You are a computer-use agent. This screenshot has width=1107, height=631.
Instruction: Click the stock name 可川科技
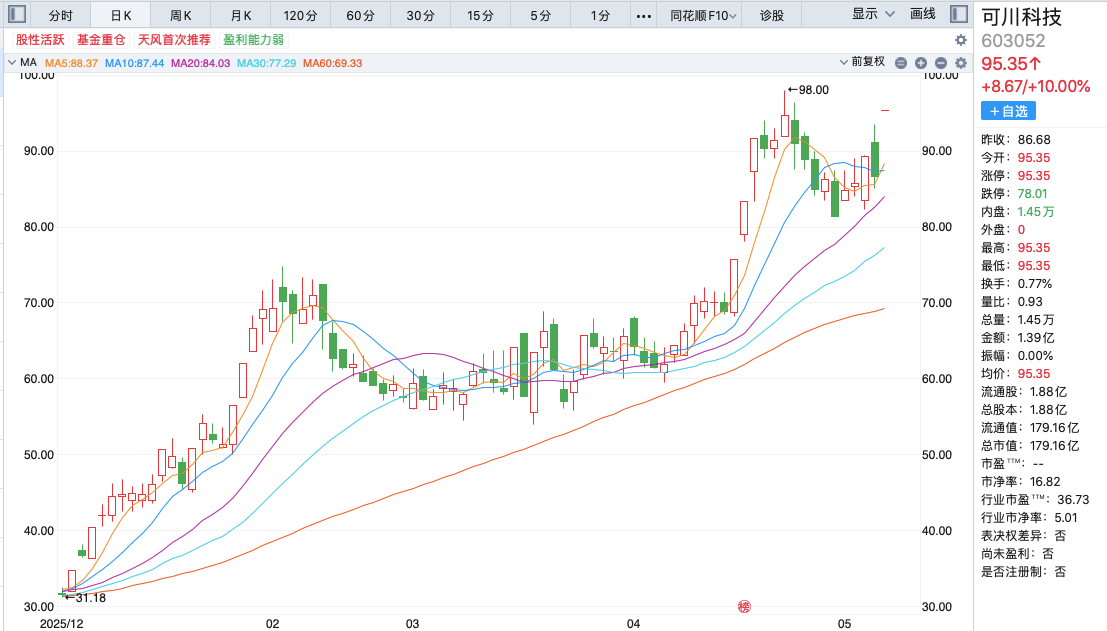(x=1022, y=16)
